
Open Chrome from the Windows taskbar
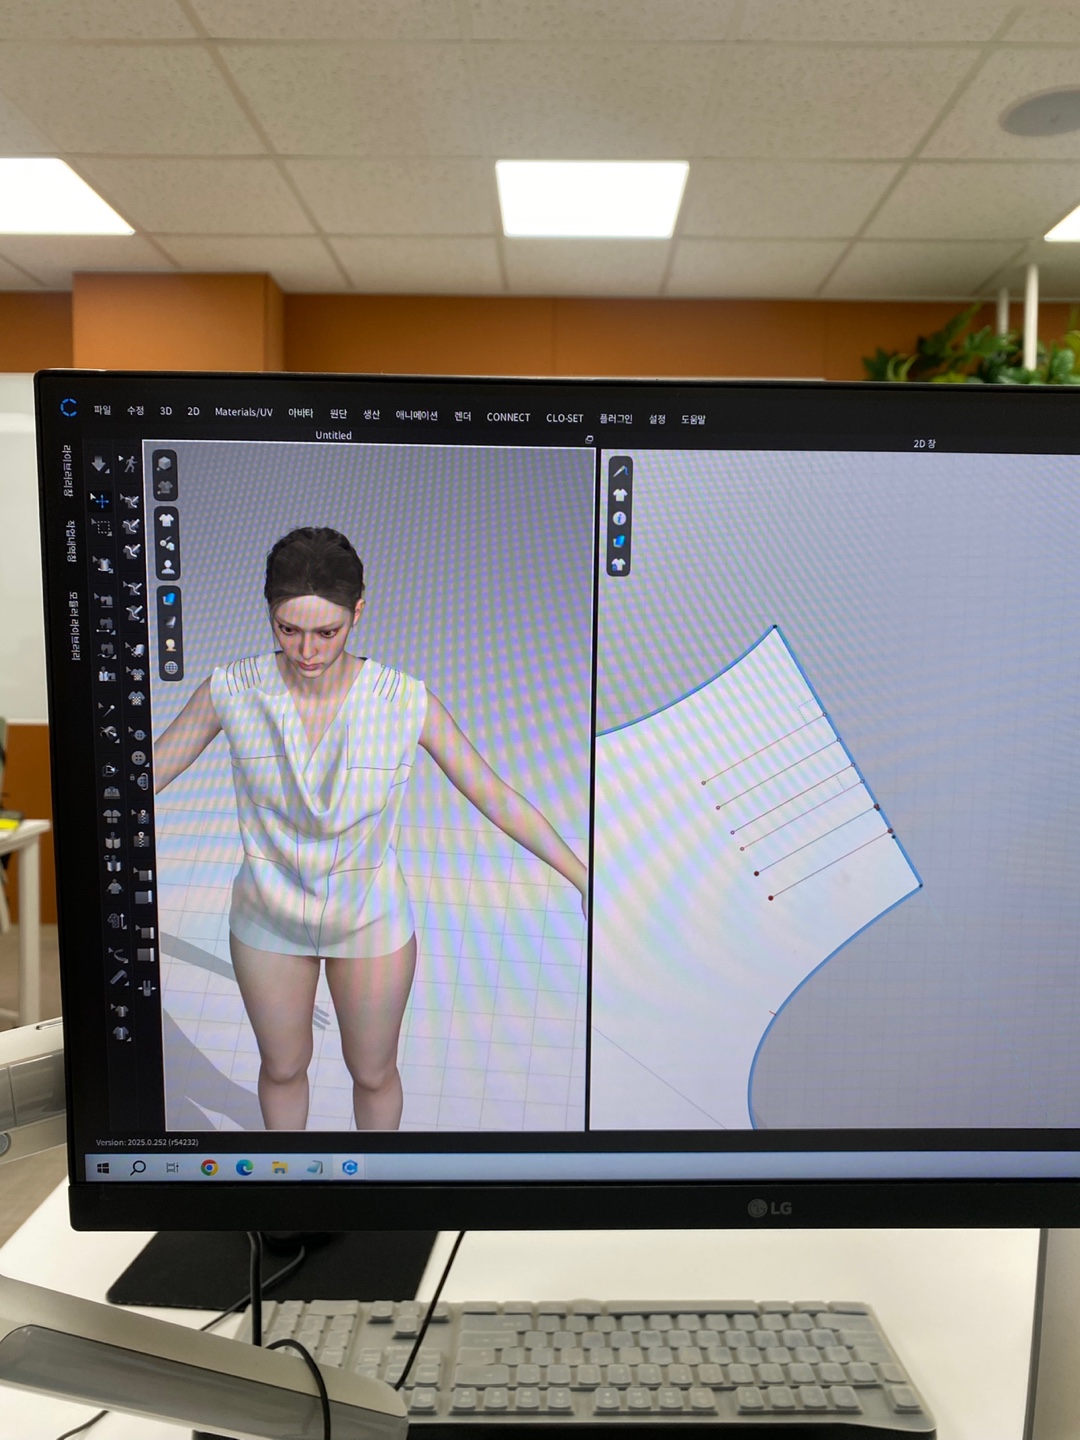pos(209,1167)
